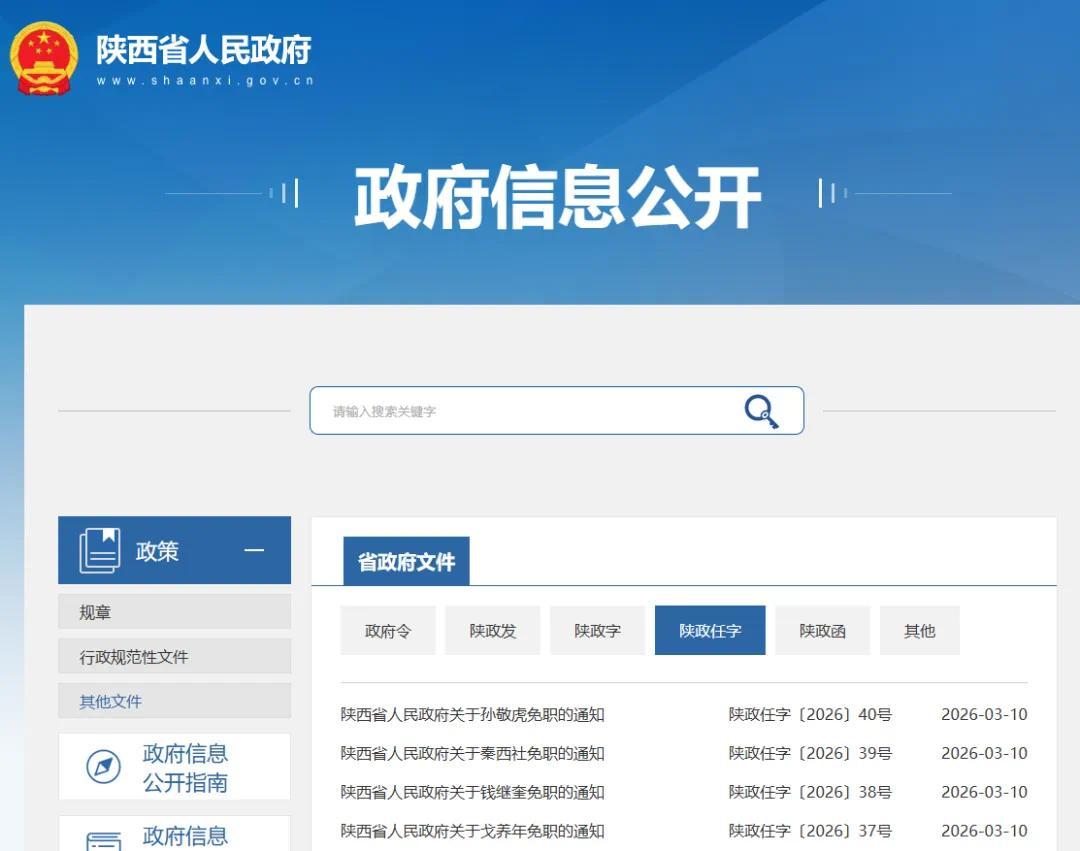This screenshot has width=1080, height=851.
Task: Switch to the 陕政发 category
Action: tap(492, 630)
